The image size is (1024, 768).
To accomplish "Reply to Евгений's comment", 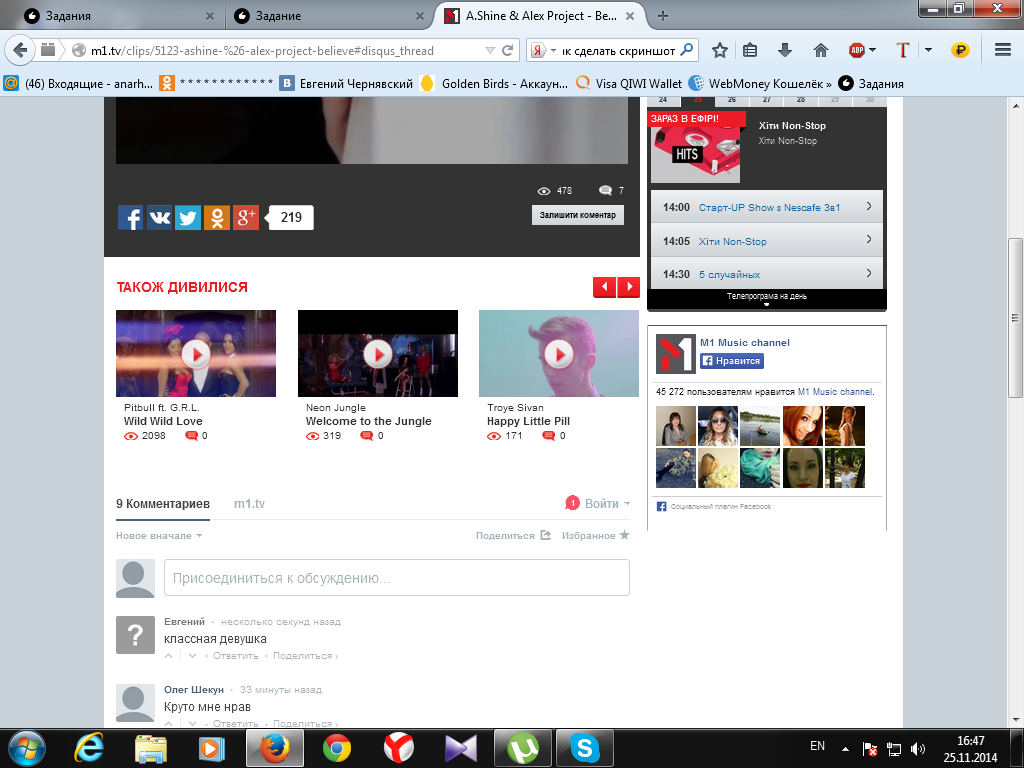I will [x=236, y=656].
